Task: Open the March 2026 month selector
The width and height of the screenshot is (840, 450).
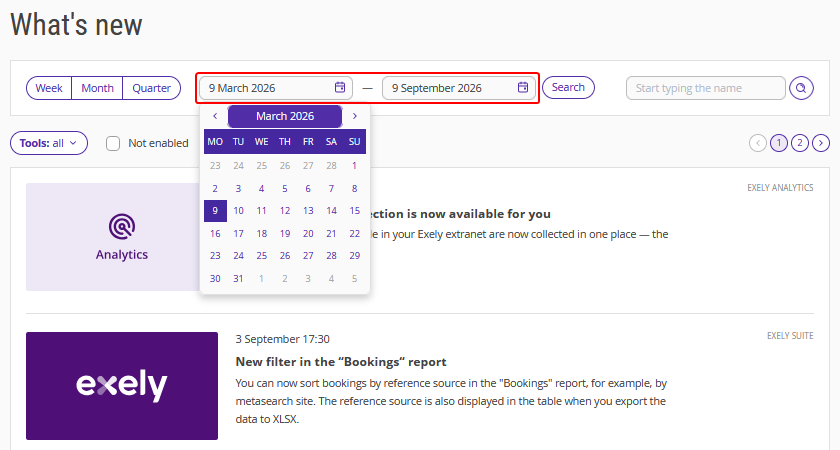Action: click(285, 116)
